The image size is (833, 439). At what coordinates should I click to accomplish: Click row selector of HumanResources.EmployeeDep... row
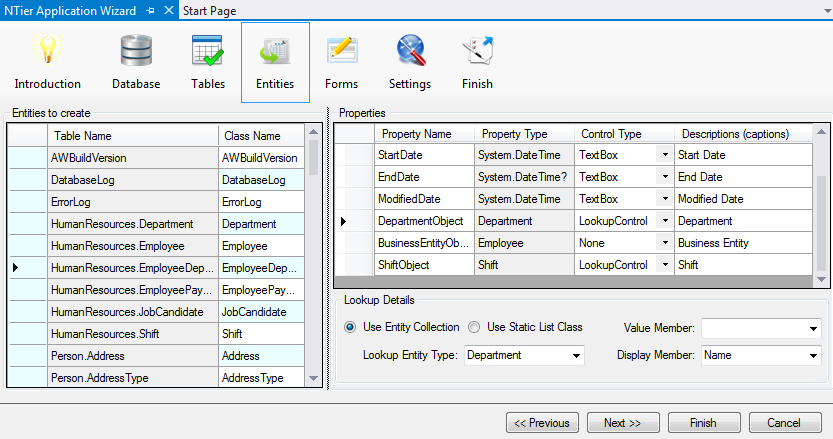28,268
